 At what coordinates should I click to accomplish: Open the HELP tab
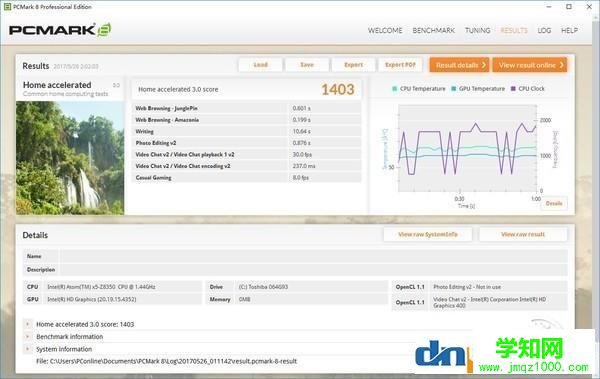tap(569, 31)
